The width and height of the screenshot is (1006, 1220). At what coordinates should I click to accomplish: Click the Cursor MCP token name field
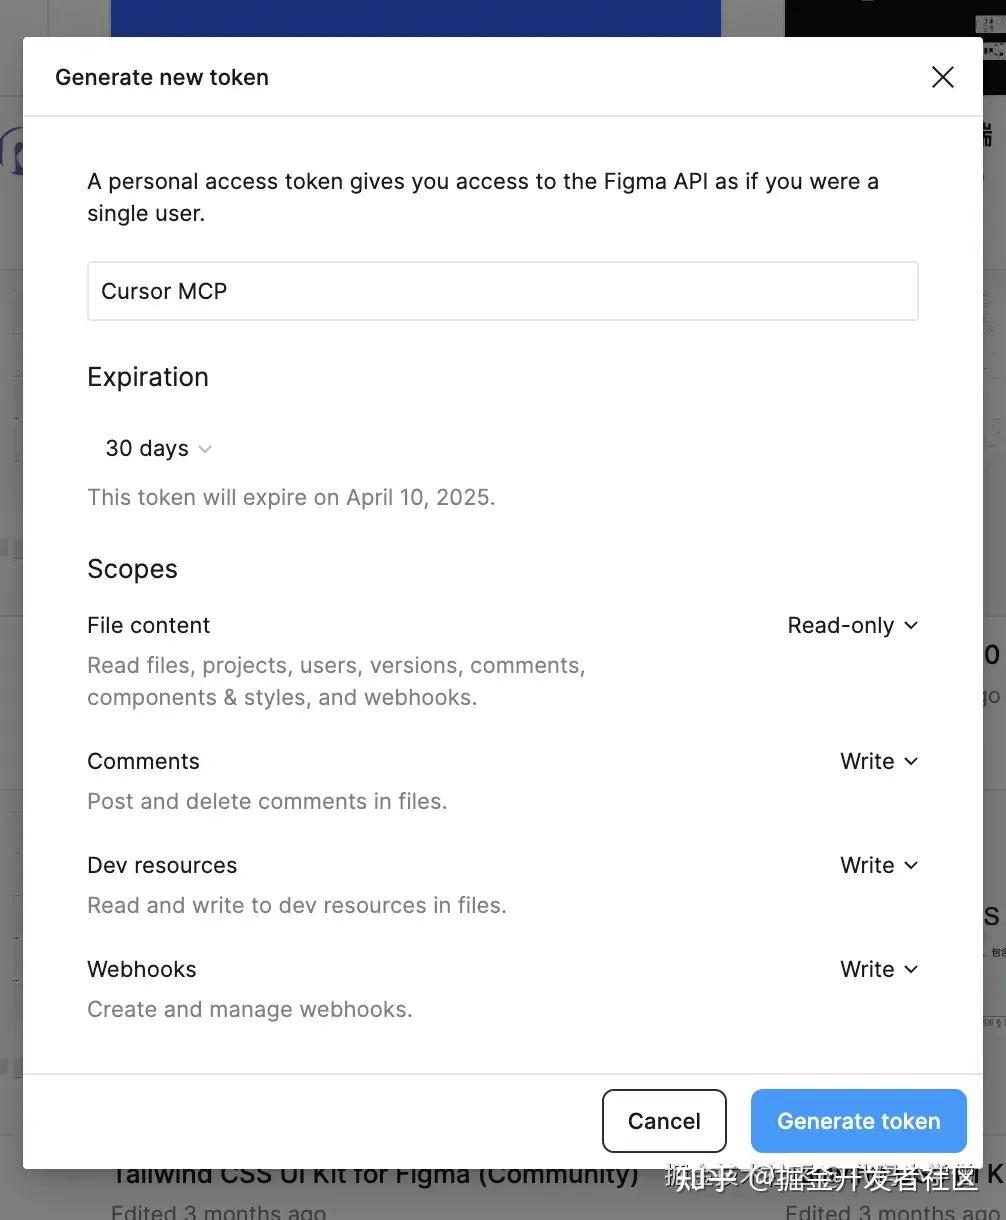(502, 291)
